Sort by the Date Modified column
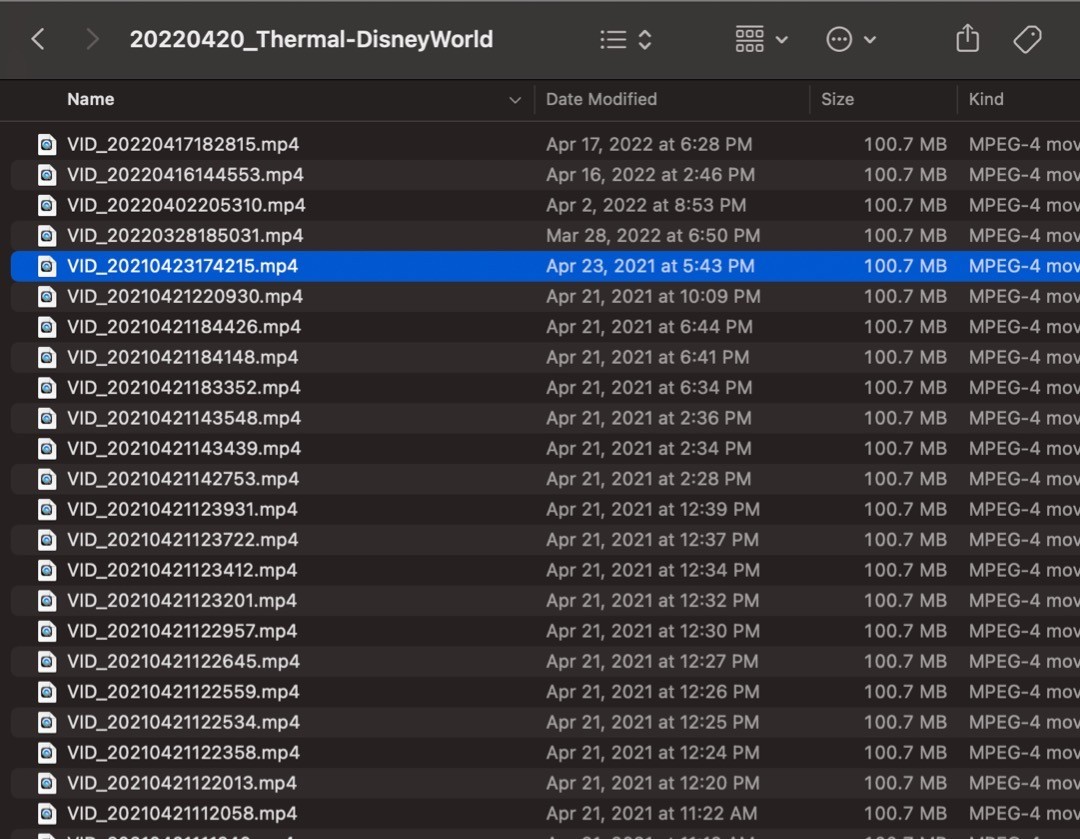Image resolution: width=1080 pixels, height=839 pixels. point(601,99)
